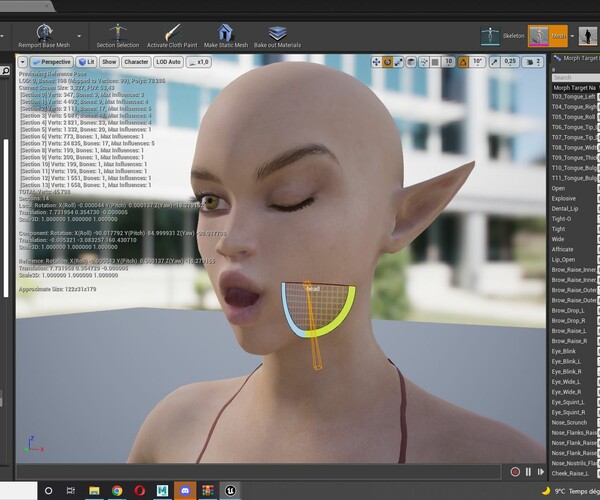The height and width of the screenshot is (500, 600).
Task: Select the Mesh editor mode button
Action: click(x=548, y=36)
